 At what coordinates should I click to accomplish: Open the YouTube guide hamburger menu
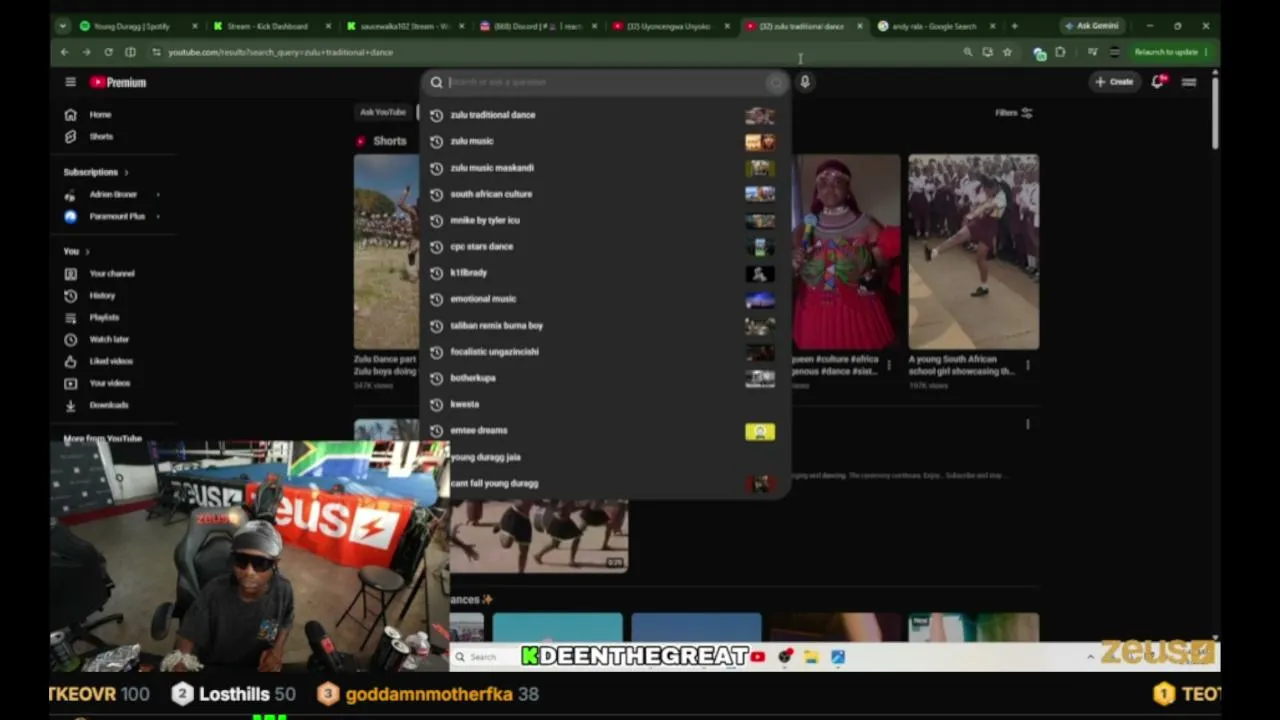pos(70,82)
